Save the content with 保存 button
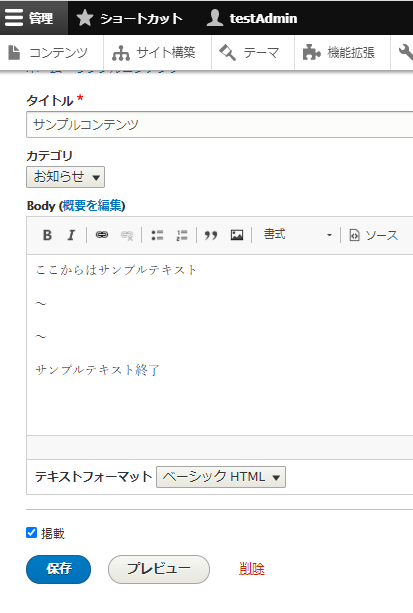The height and width of the screenshot is (613, 413). coord(59,569)
